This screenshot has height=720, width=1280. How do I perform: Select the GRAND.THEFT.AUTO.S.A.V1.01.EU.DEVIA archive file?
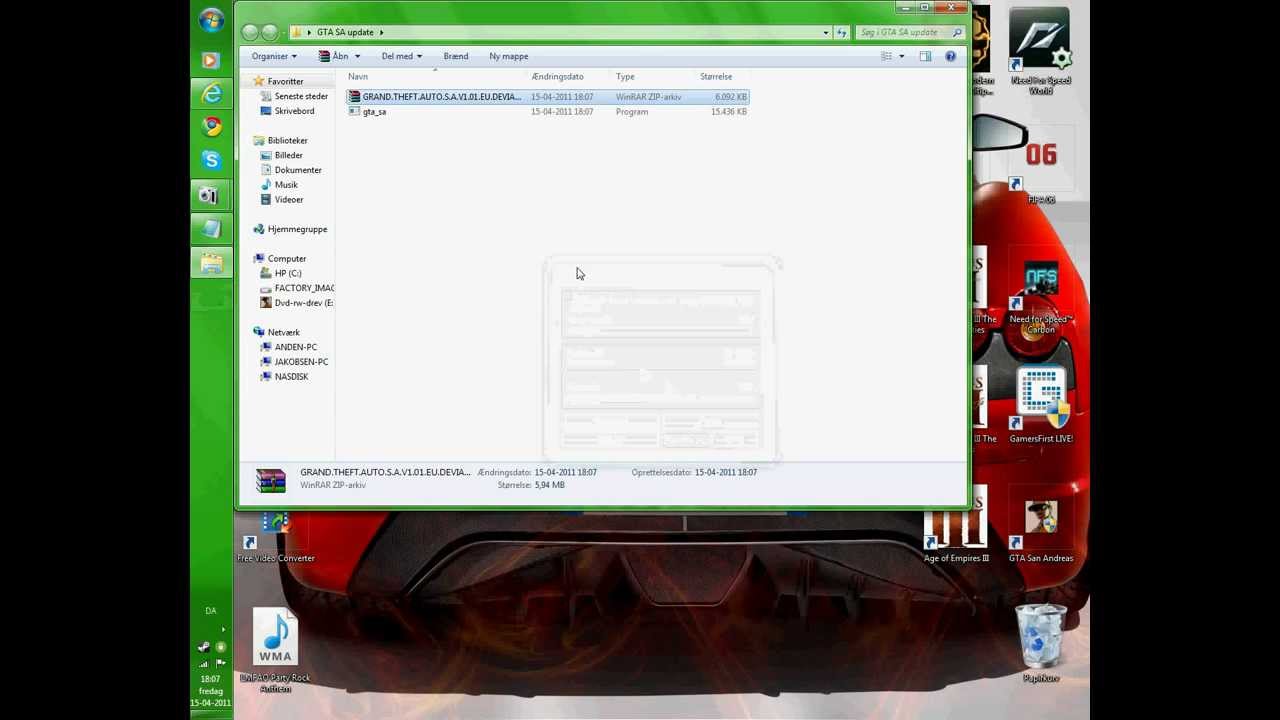(x=548, y=97)
